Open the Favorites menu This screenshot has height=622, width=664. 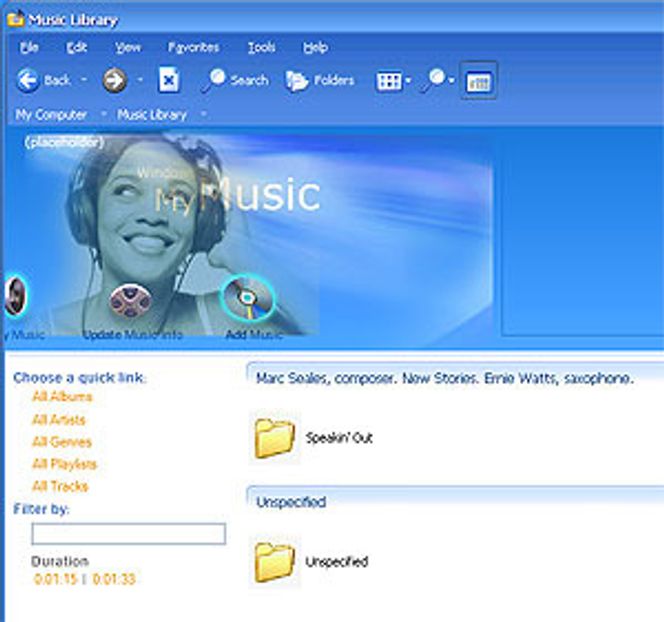(x=194, y=47)
